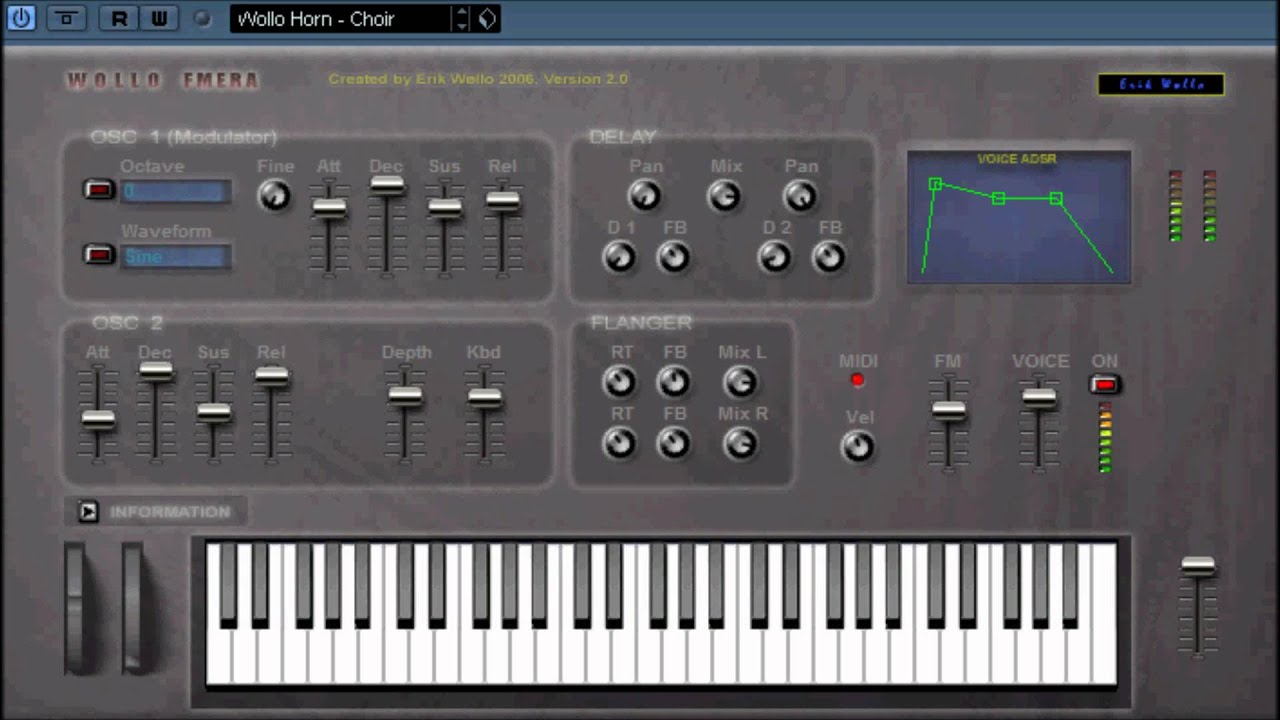Adjust the OSC 1 Dec slider
The image size is (1280, 720).
(x=387, y=185)
